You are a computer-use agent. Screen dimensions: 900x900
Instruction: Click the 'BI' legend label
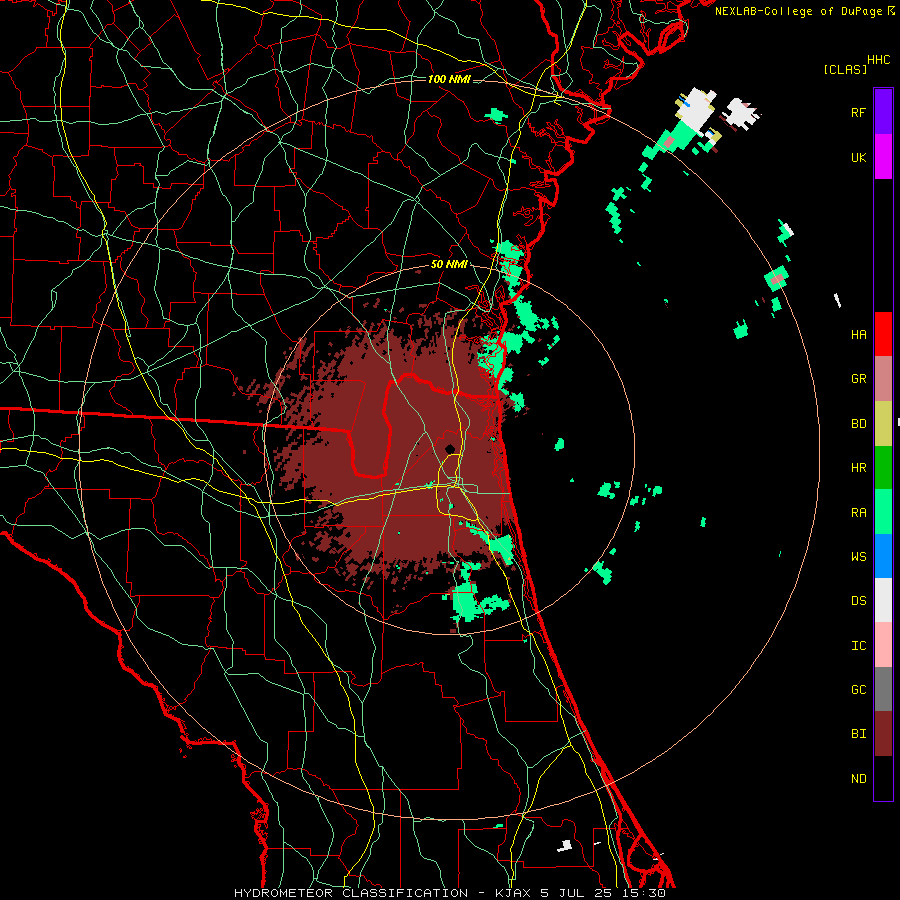[x=859, y=734]
